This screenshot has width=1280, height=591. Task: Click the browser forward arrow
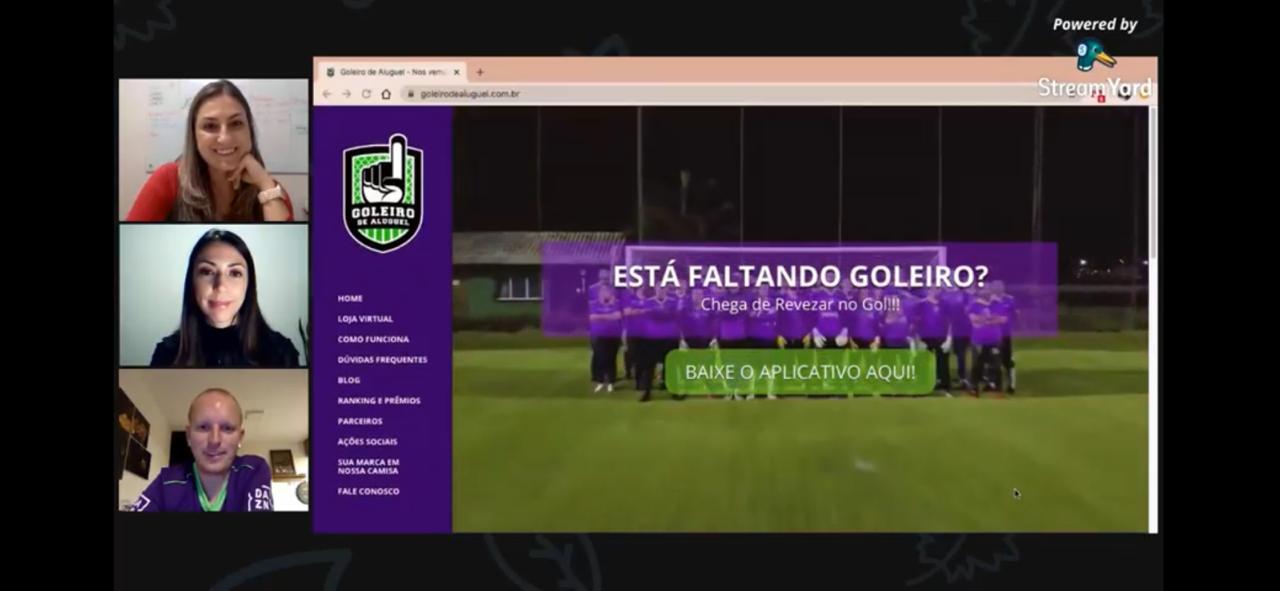(346, 94)
